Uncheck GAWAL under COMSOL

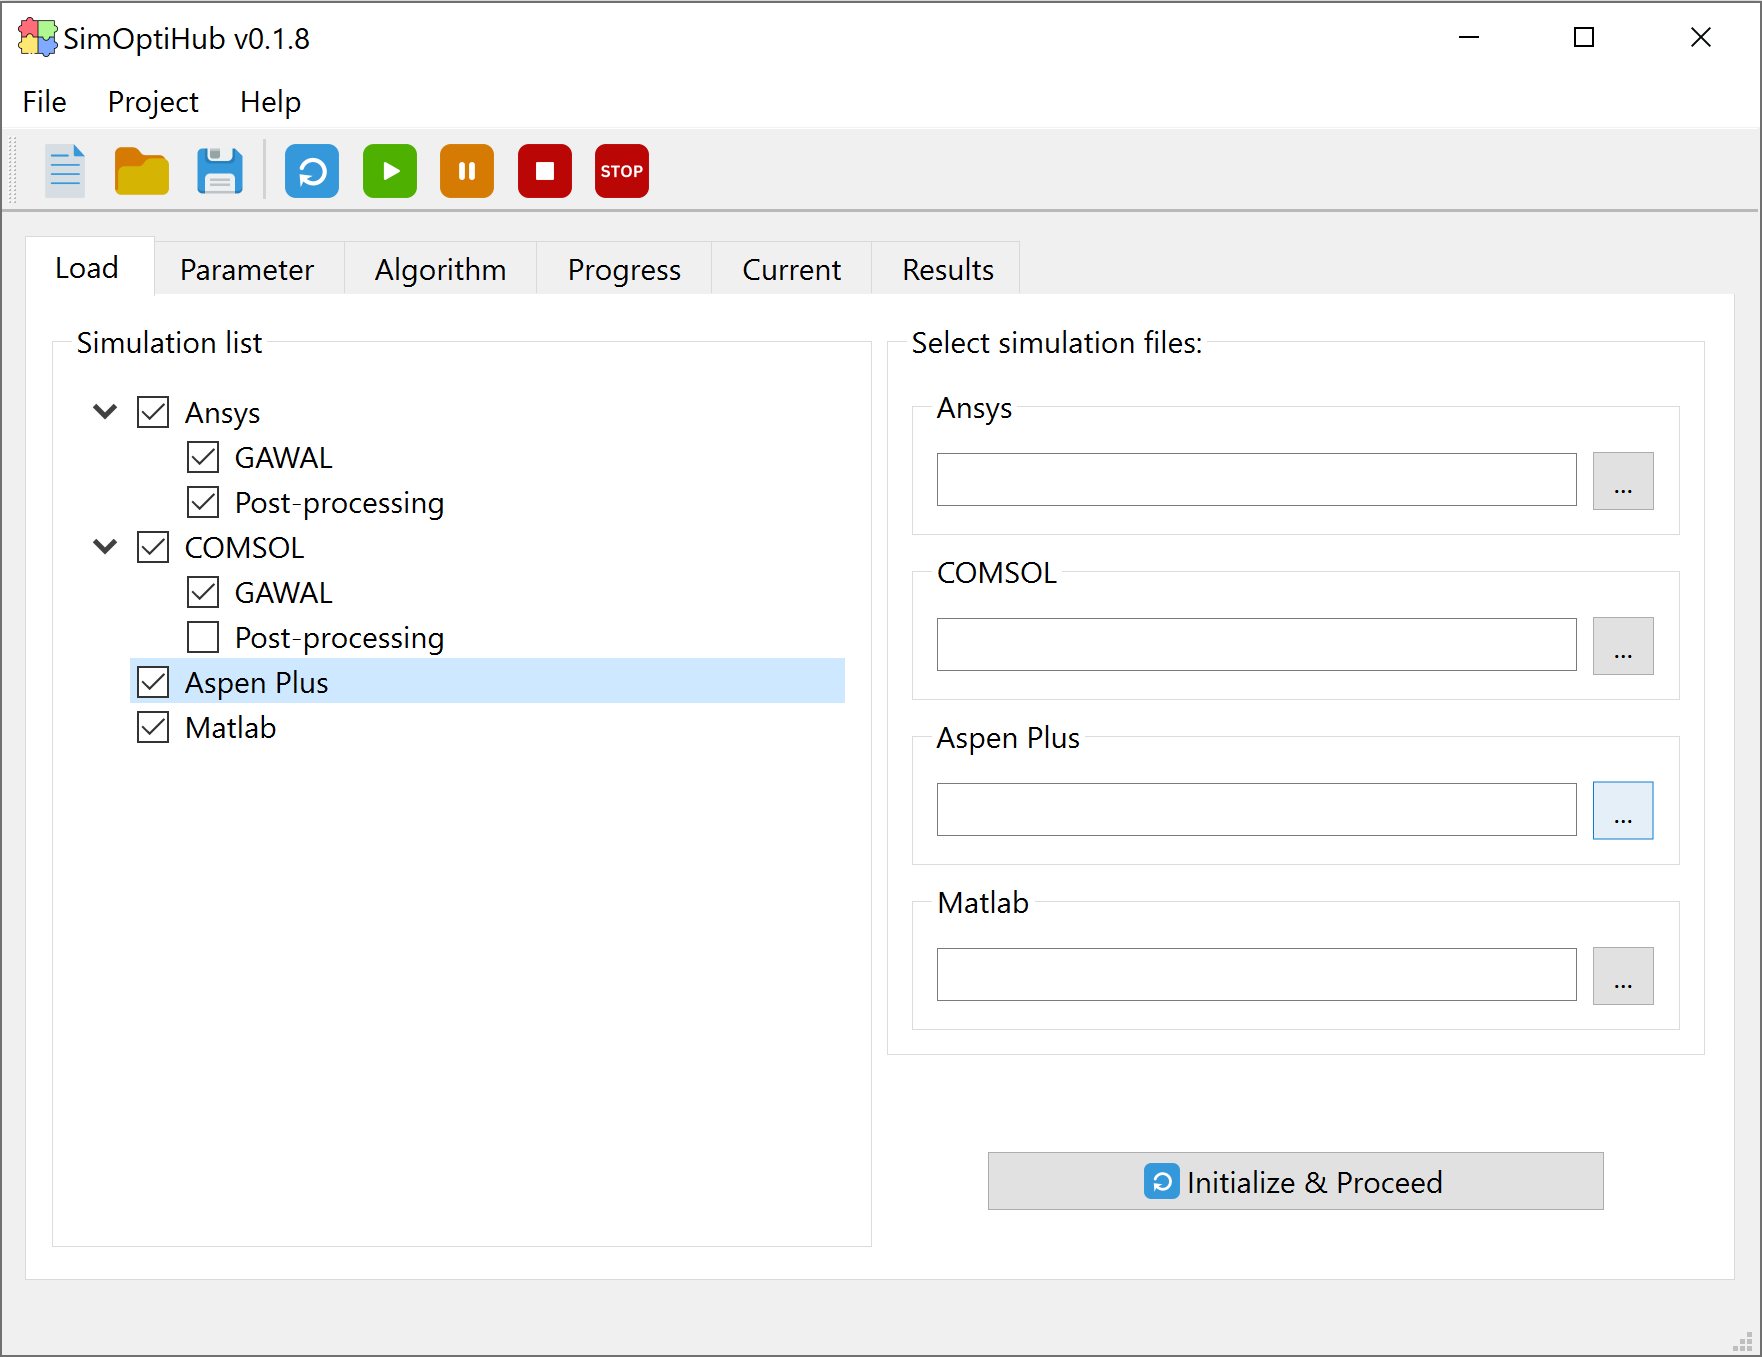203,592
